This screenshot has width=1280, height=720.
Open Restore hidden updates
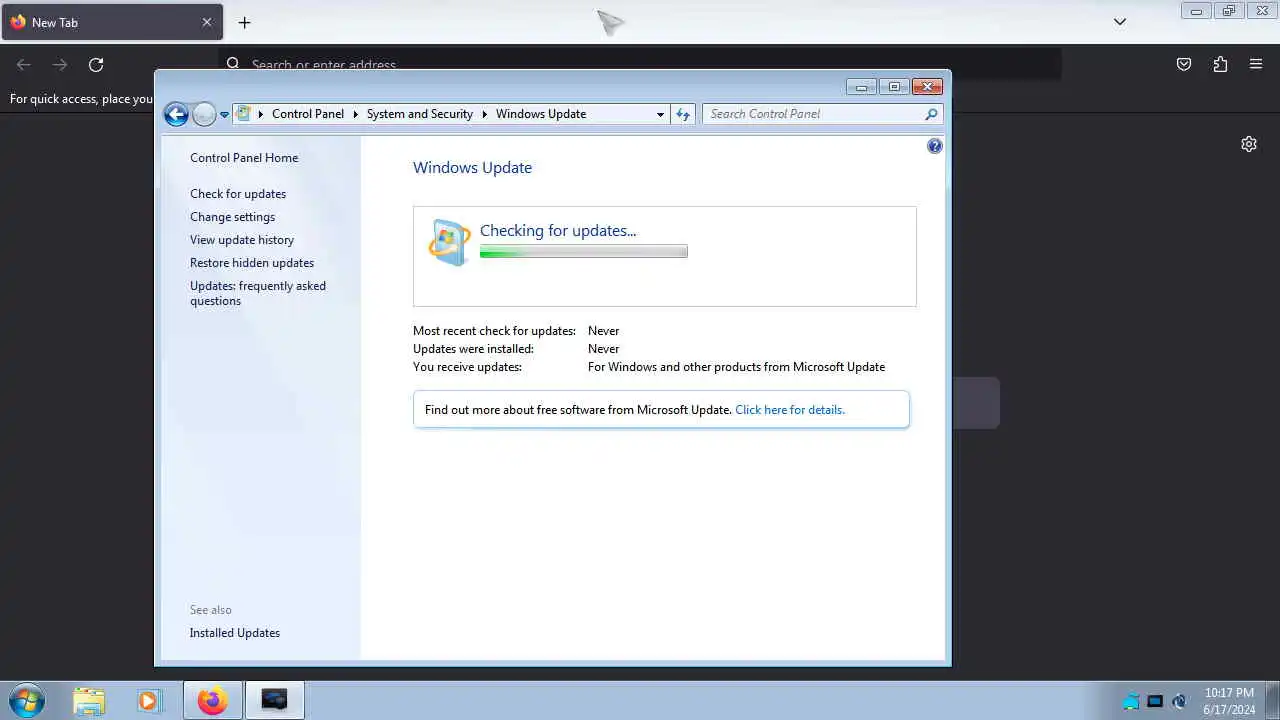click(x=252, y=263)
